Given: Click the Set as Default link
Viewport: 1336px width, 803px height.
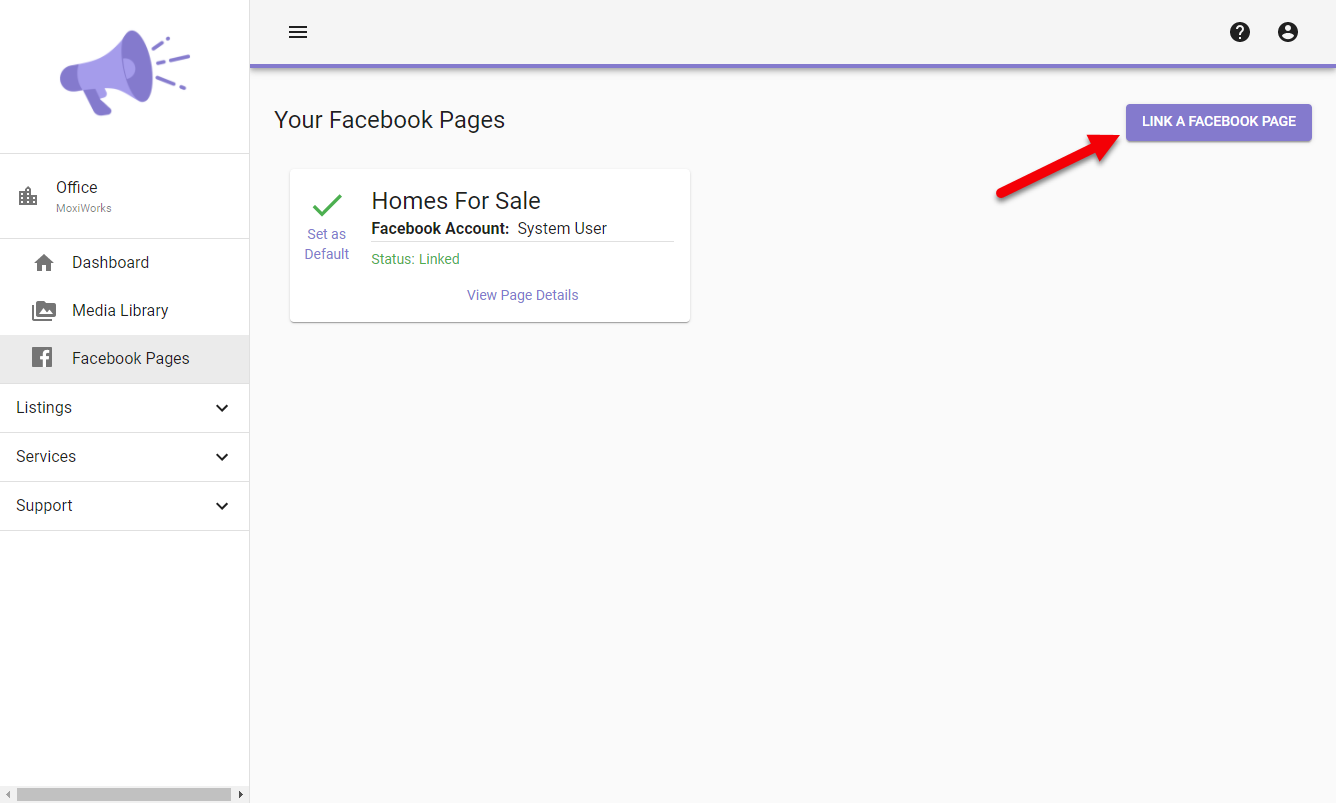Looking at the screenshot, I should [x=327, y=244].
